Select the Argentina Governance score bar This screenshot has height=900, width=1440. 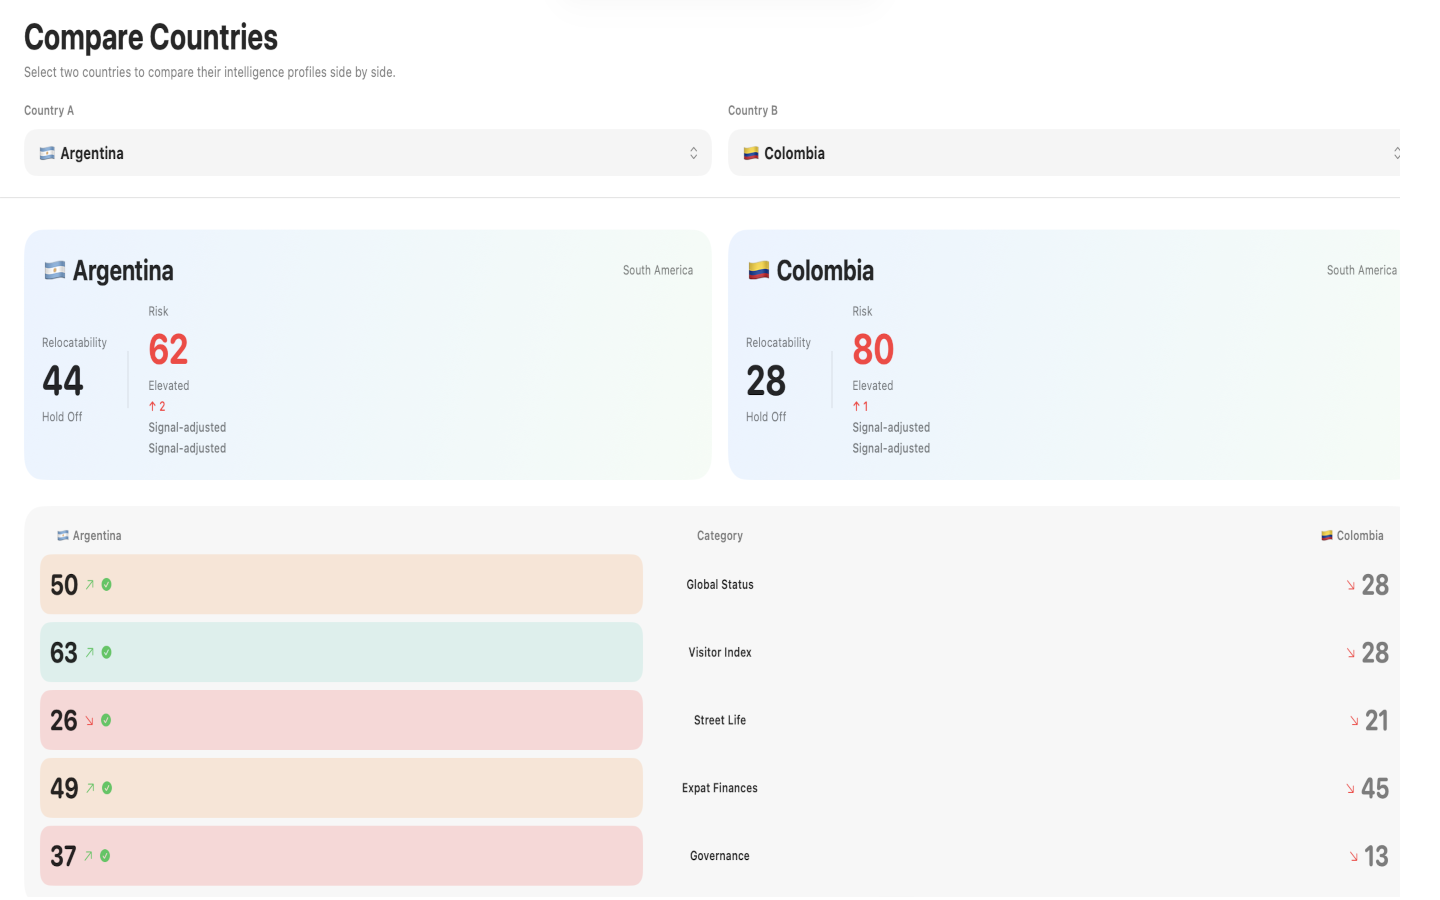[x=341, y=856]
